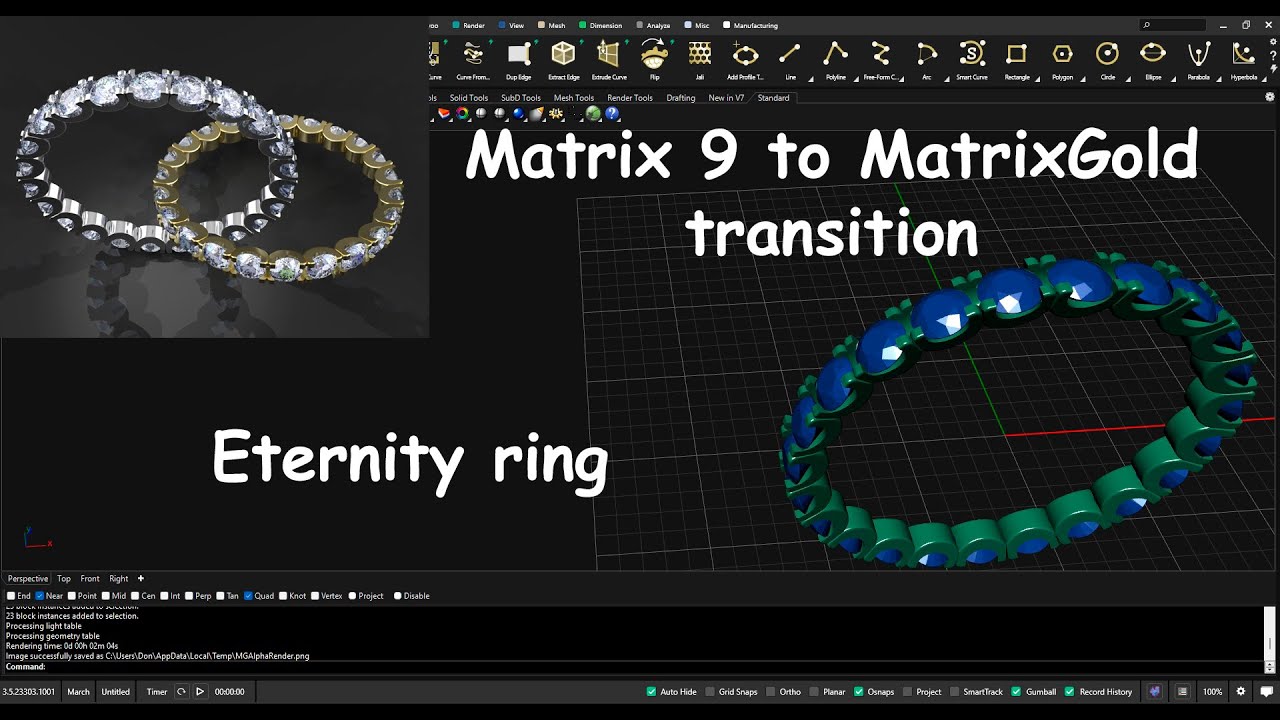Expand the Arc tool flyout arrow
This screenshot has height=720, width=1280.
946,79
